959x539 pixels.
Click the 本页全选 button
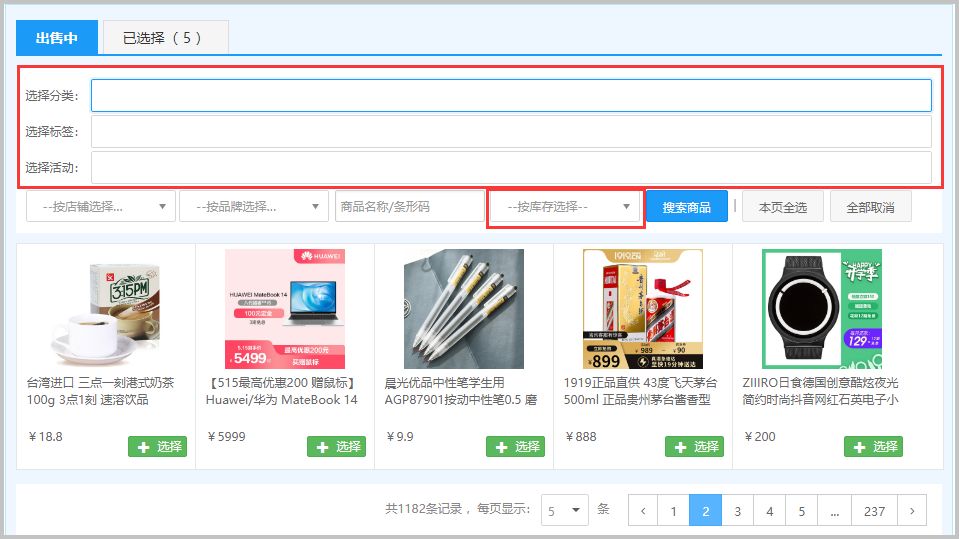783,207
